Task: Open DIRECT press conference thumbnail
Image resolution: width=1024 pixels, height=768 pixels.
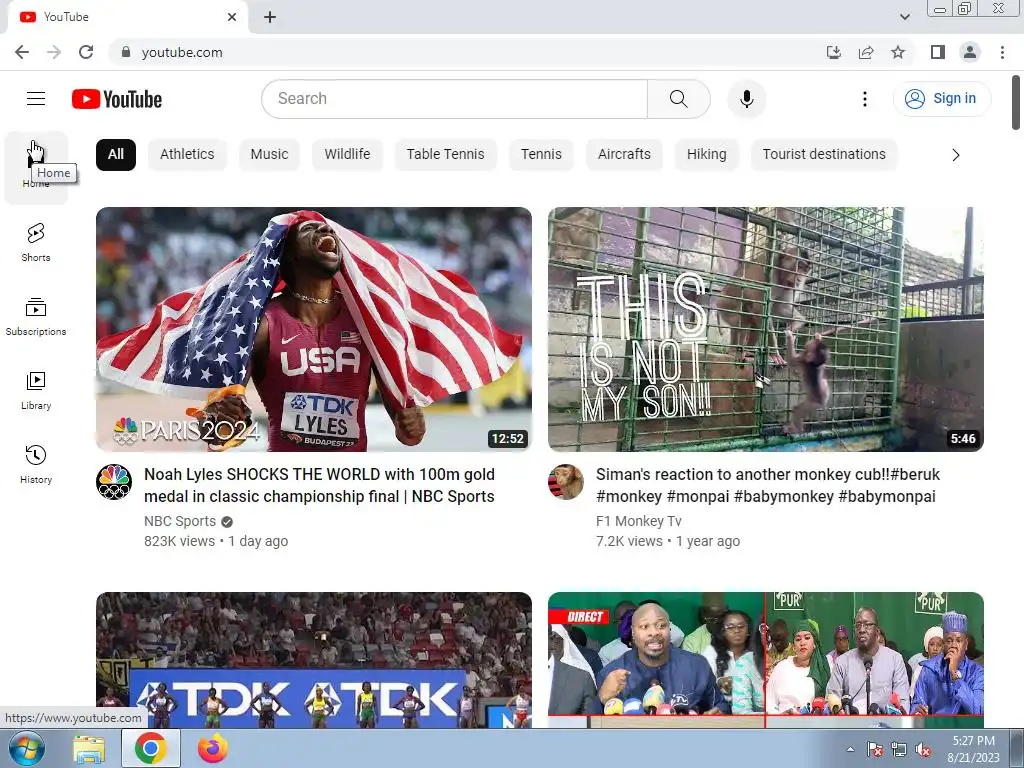Action: point(765,660)
